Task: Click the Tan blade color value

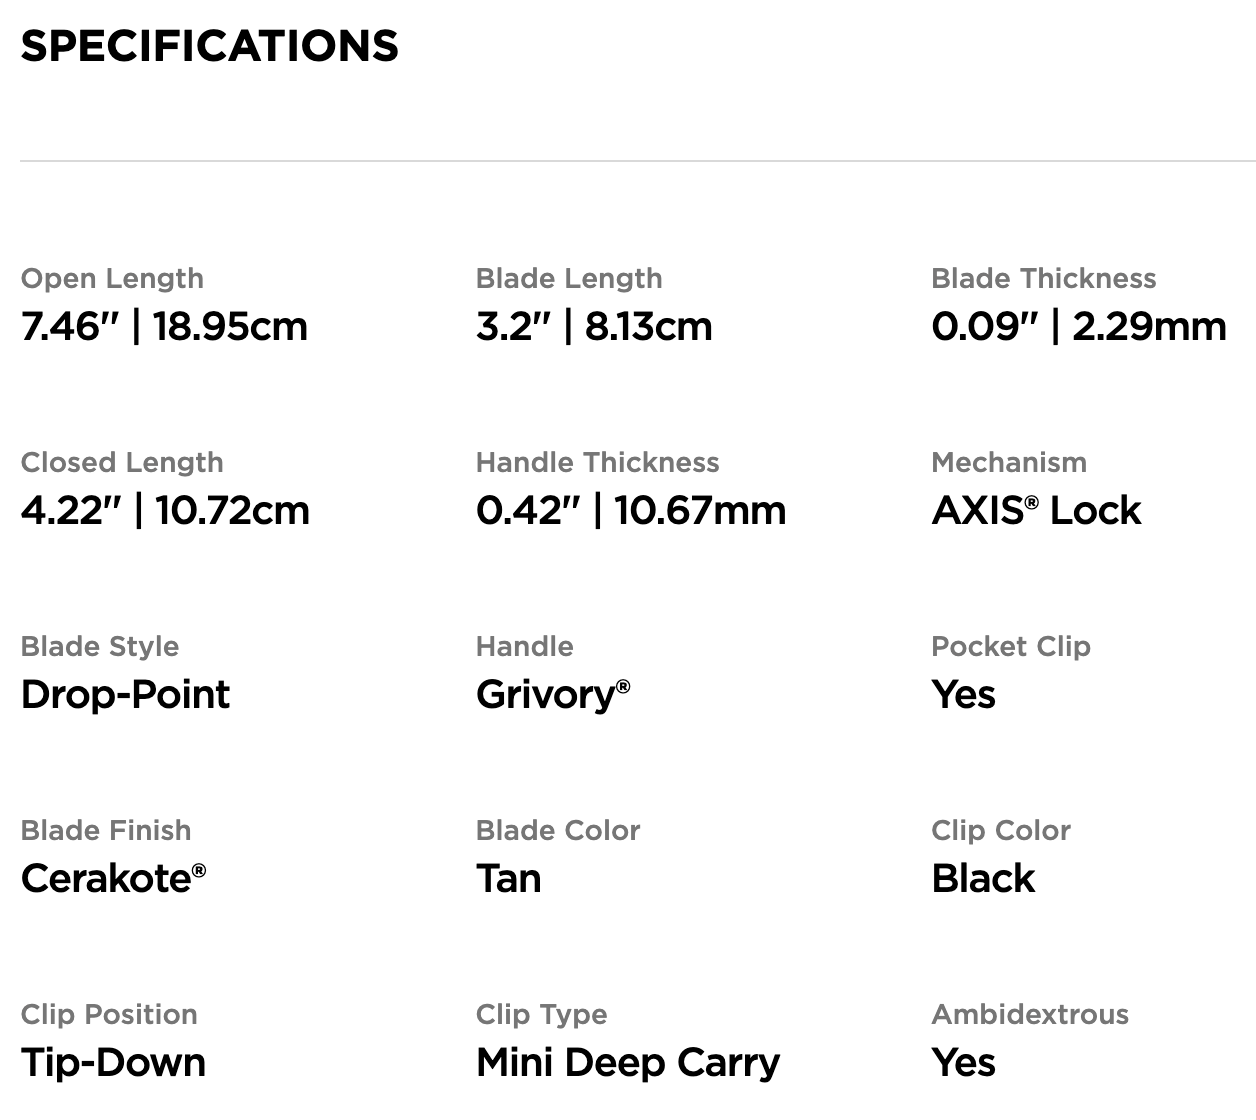Action: tap(508, 879)
